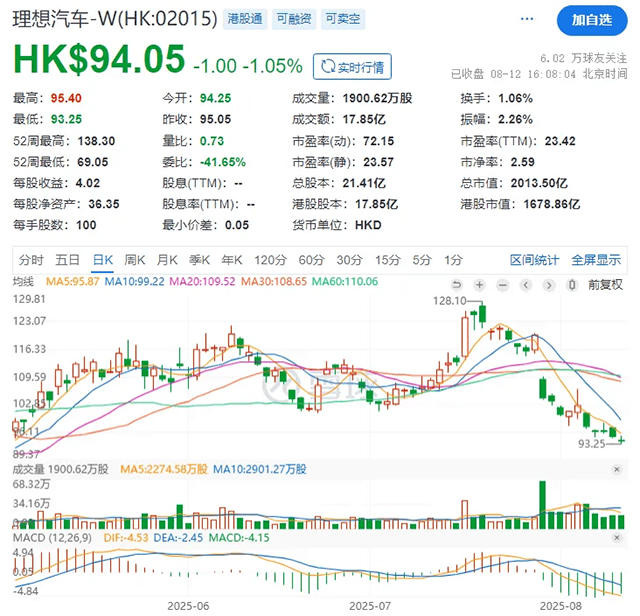Click the MA30:108.65 legend label
This screenshot has width=640, height=616.
click(x=273, y=282)
